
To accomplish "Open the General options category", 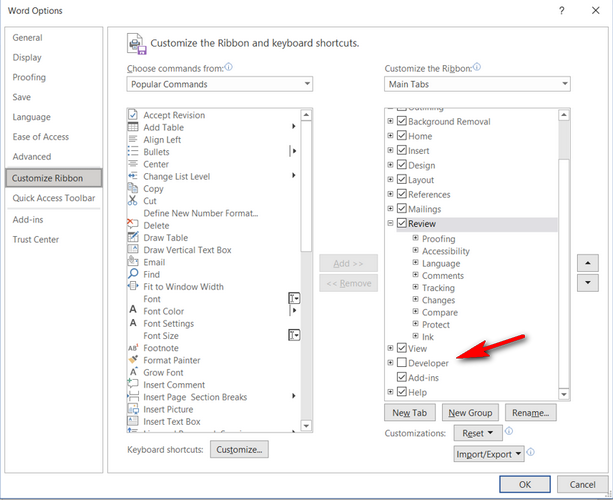I will point(27,38).
